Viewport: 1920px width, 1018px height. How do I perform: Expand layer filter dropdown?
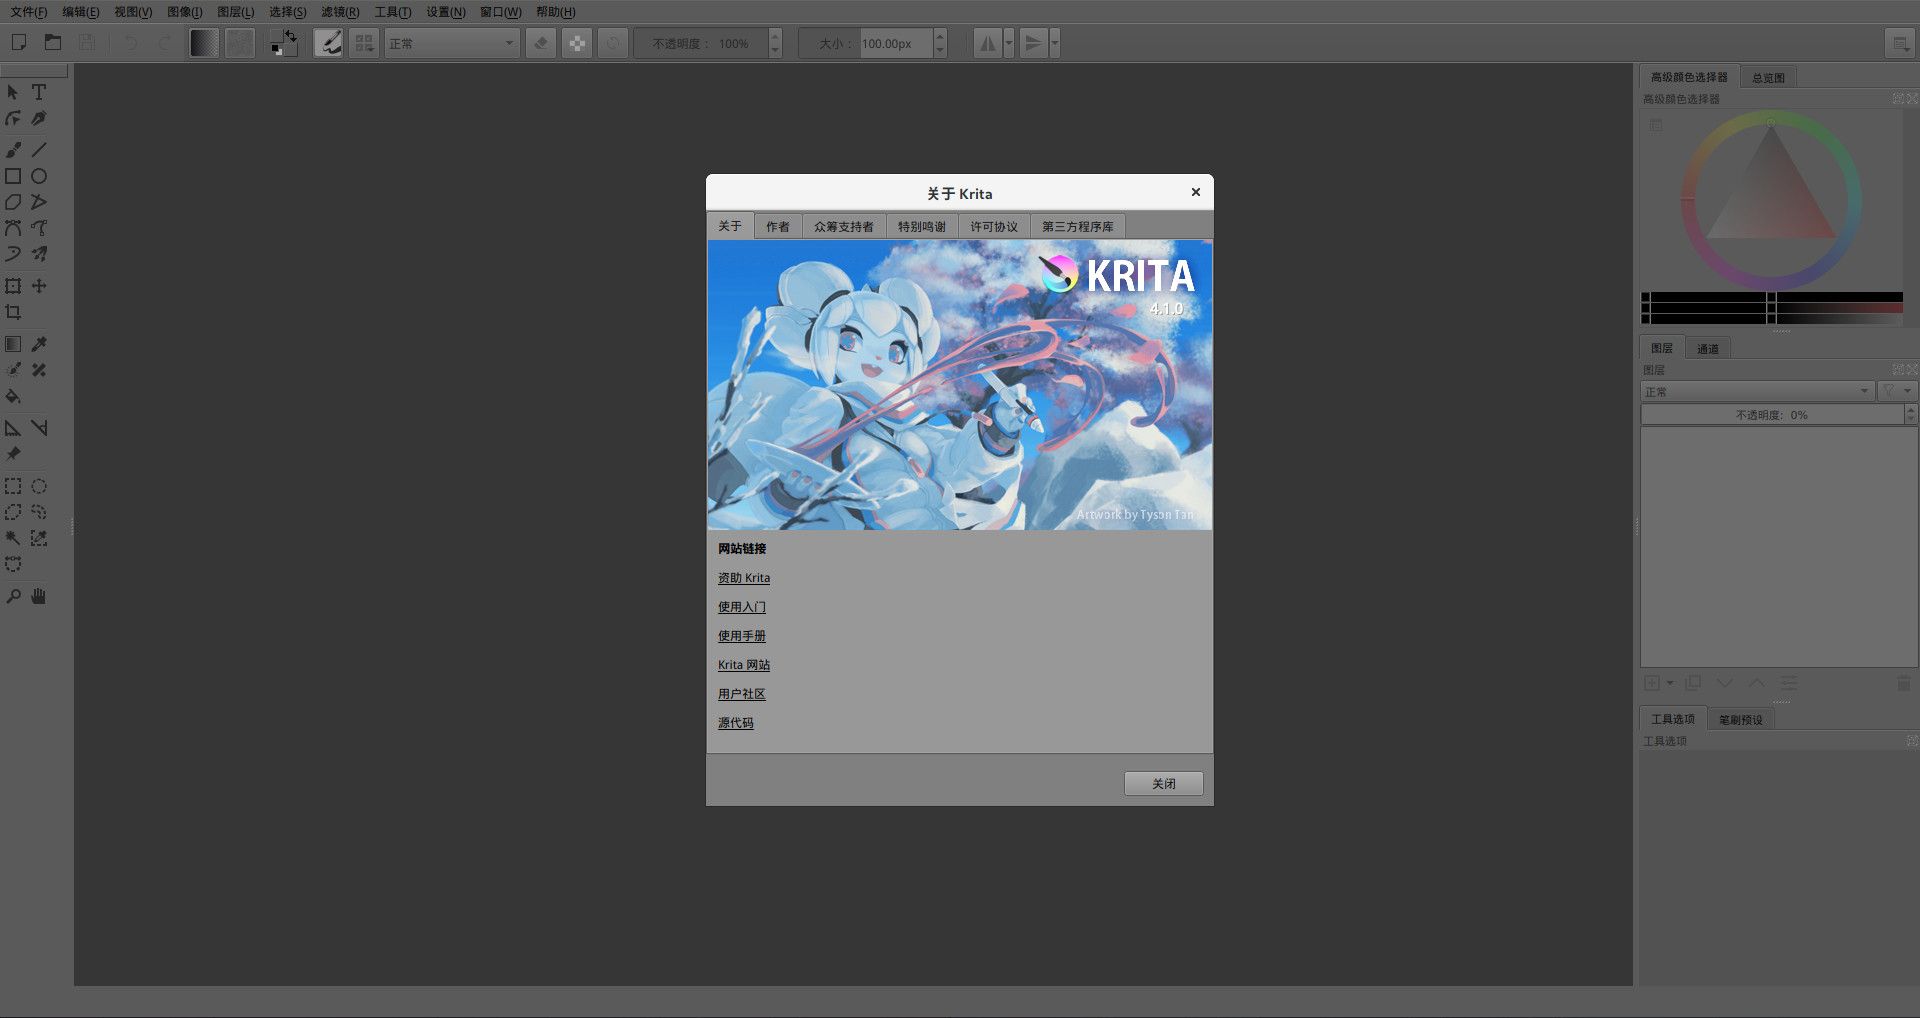(1897, 391)
